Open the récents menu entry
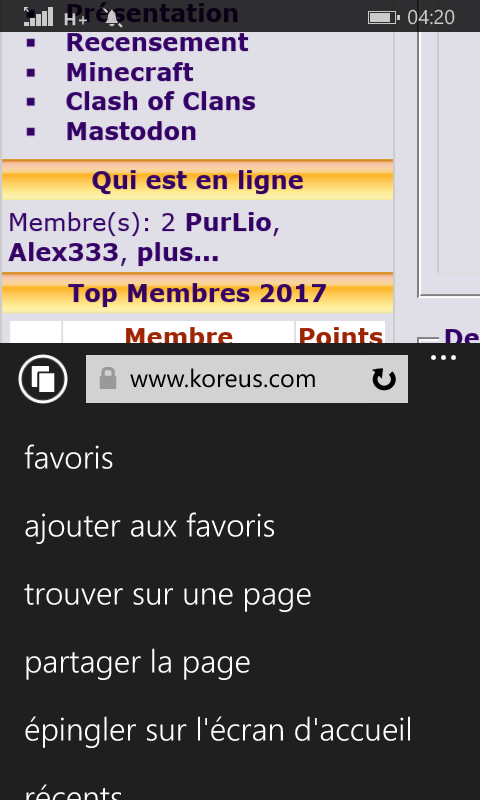480x800 pixels. coord(74,791)
